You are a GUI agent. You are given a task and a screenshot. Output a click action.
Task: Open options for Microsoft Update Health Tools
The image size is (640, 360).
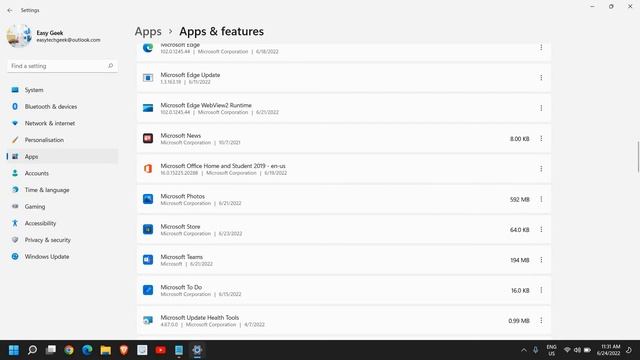pos(541,320)
